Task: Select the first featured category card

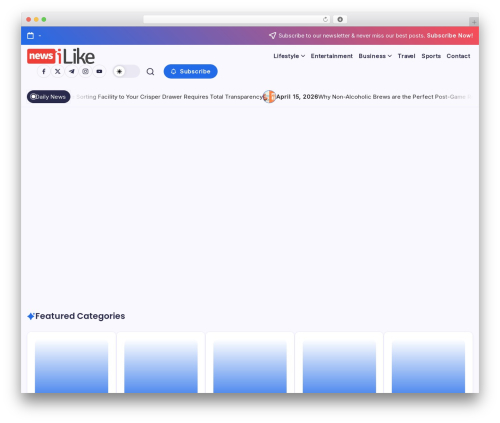Action: (71, 363)
